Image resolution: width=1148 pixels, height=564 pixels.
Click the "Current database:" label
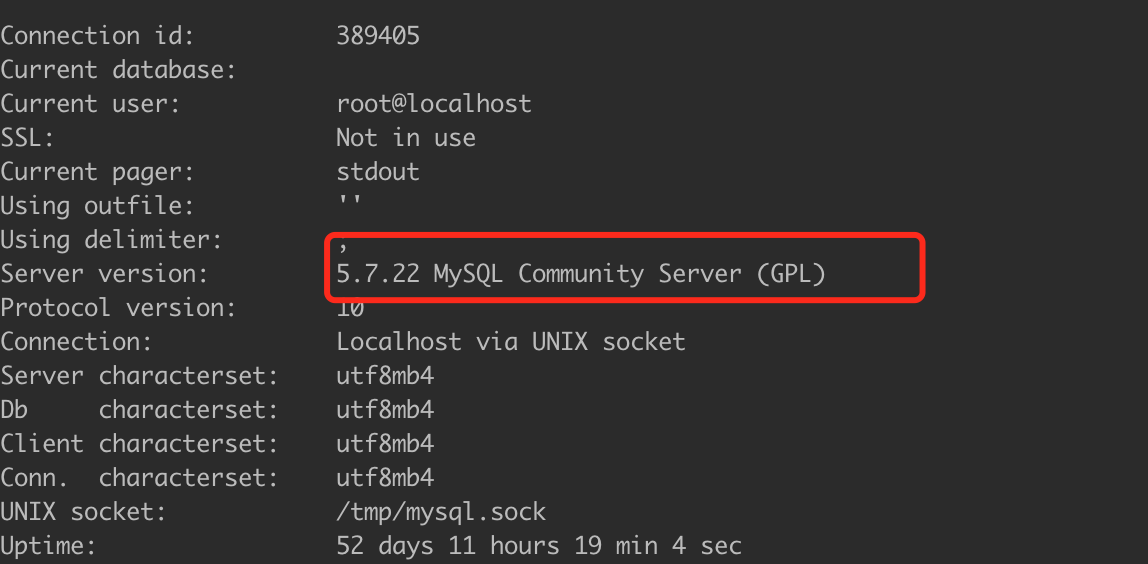tap(118, 70)
